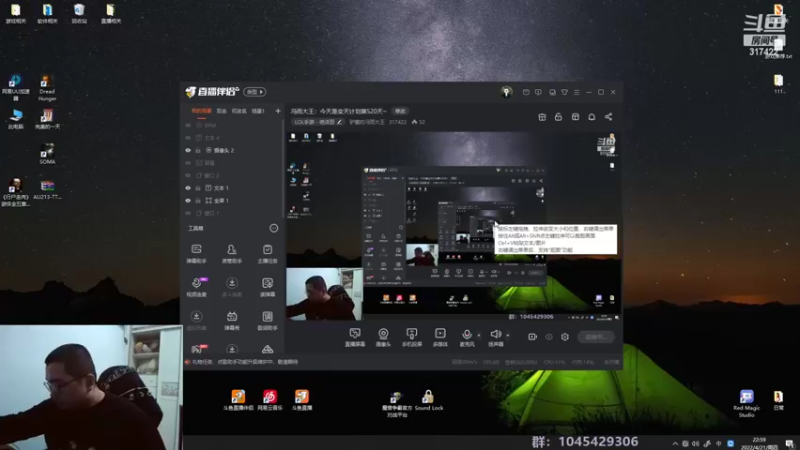Open the hamburger menu in title bar
Viewport: 800px width, 450px height.
pos(577,92)
